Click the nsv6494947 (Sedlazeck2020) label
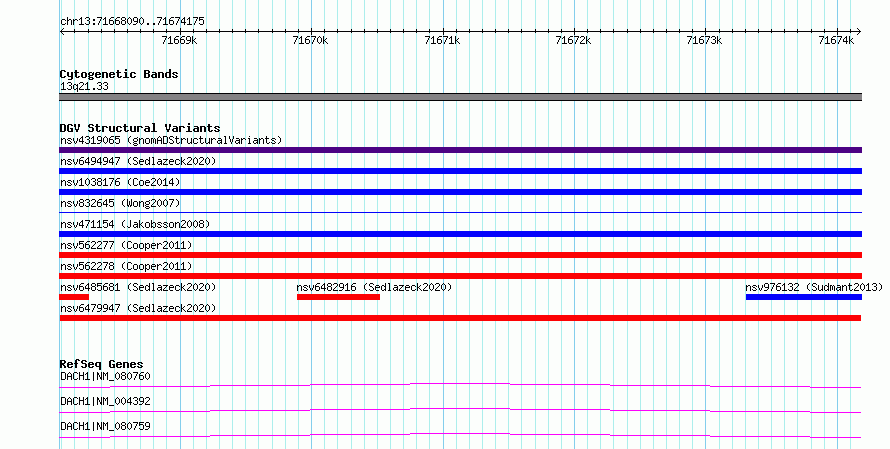890x449 pixels. click(138, 161)
